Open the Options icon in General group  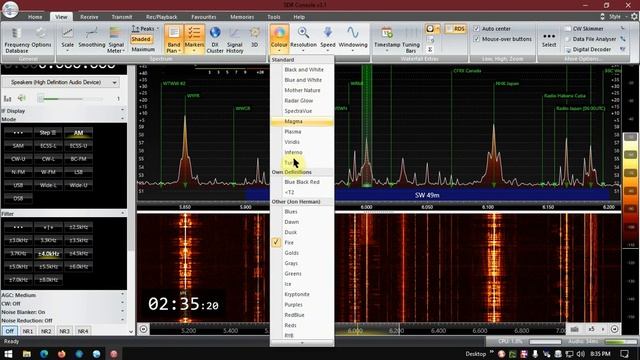(41, 38)
